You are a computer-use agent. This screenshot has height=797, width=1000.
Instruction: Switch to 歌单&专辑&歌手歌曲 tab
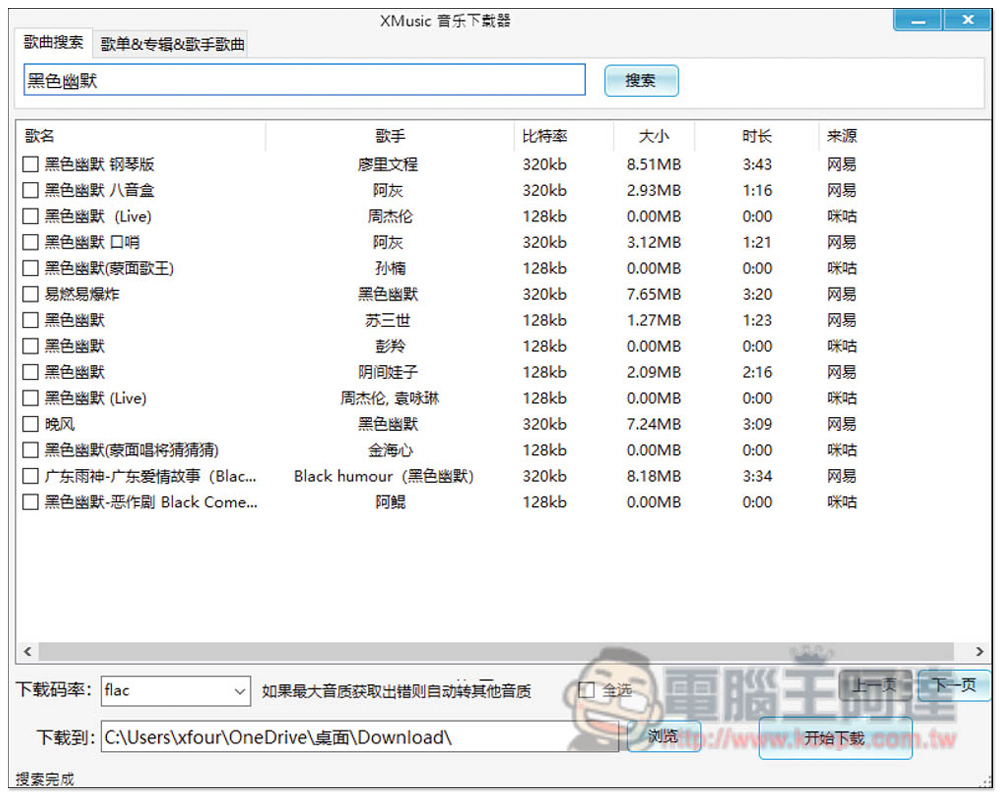(172, 45)
